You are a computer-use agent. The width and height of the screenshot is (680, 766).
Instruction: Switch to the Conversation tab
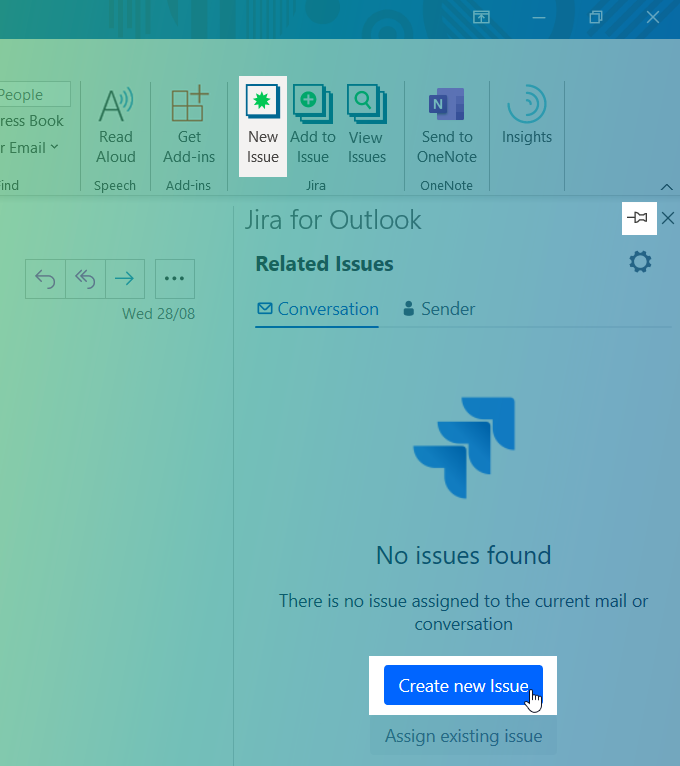coord(317,309)
